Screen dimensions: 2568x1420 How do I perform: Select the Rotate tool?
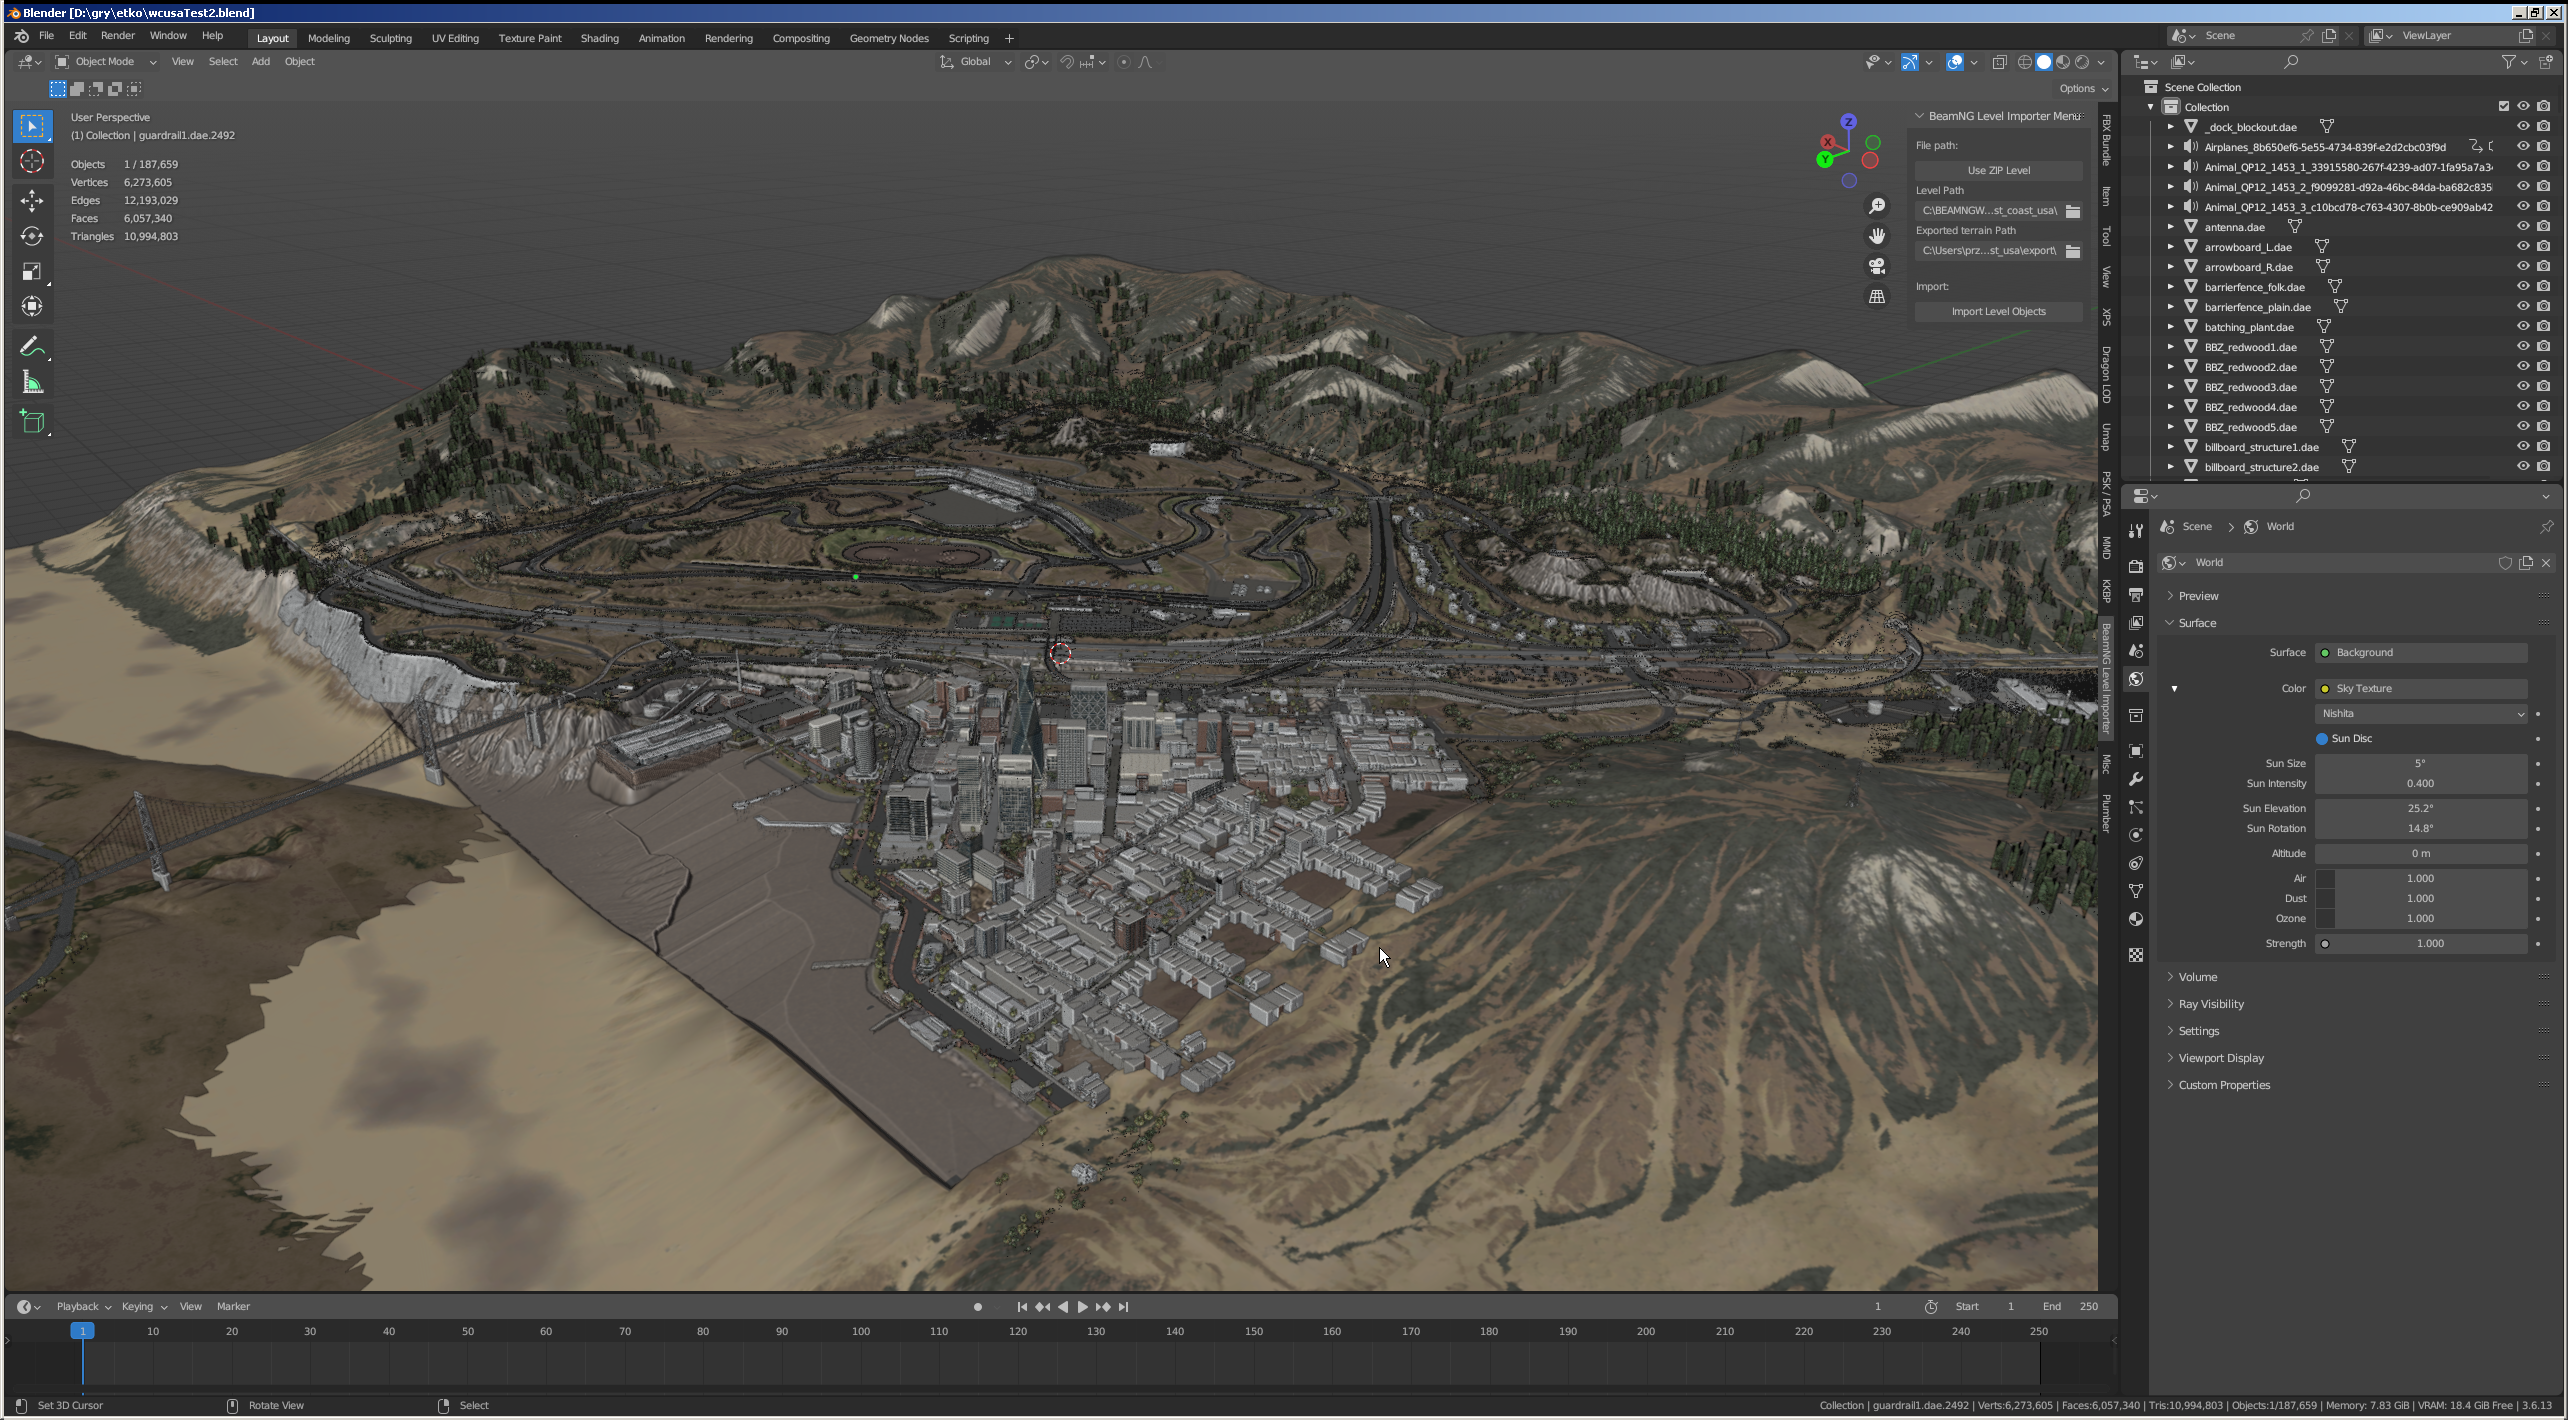point(32,236)
